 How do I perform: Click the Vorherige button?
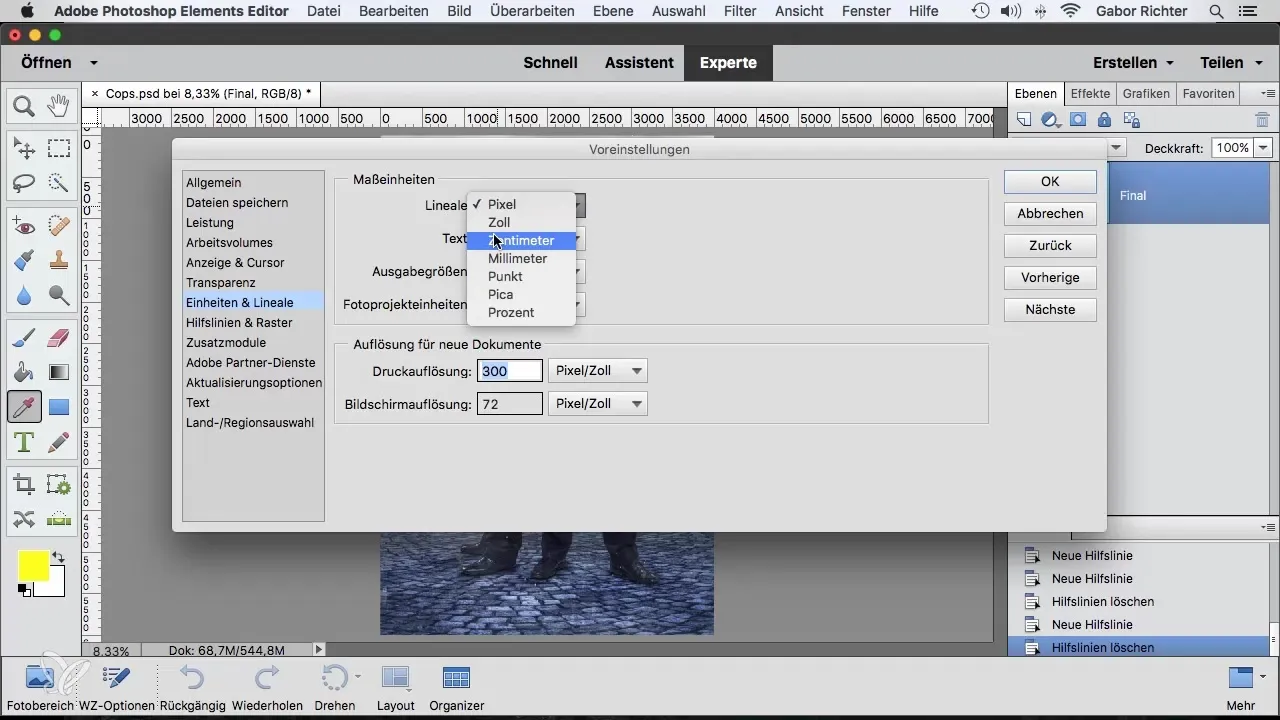tap(1050, 278)
